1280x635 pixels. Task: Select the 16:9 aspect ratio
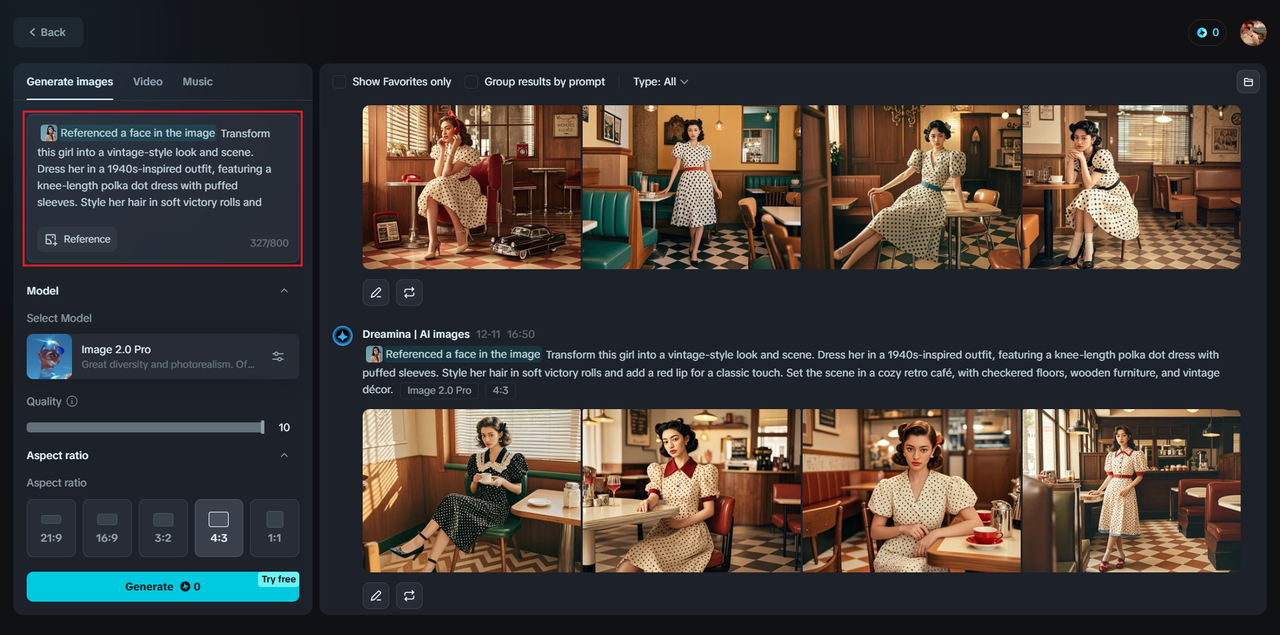click(x=107, y=528)
